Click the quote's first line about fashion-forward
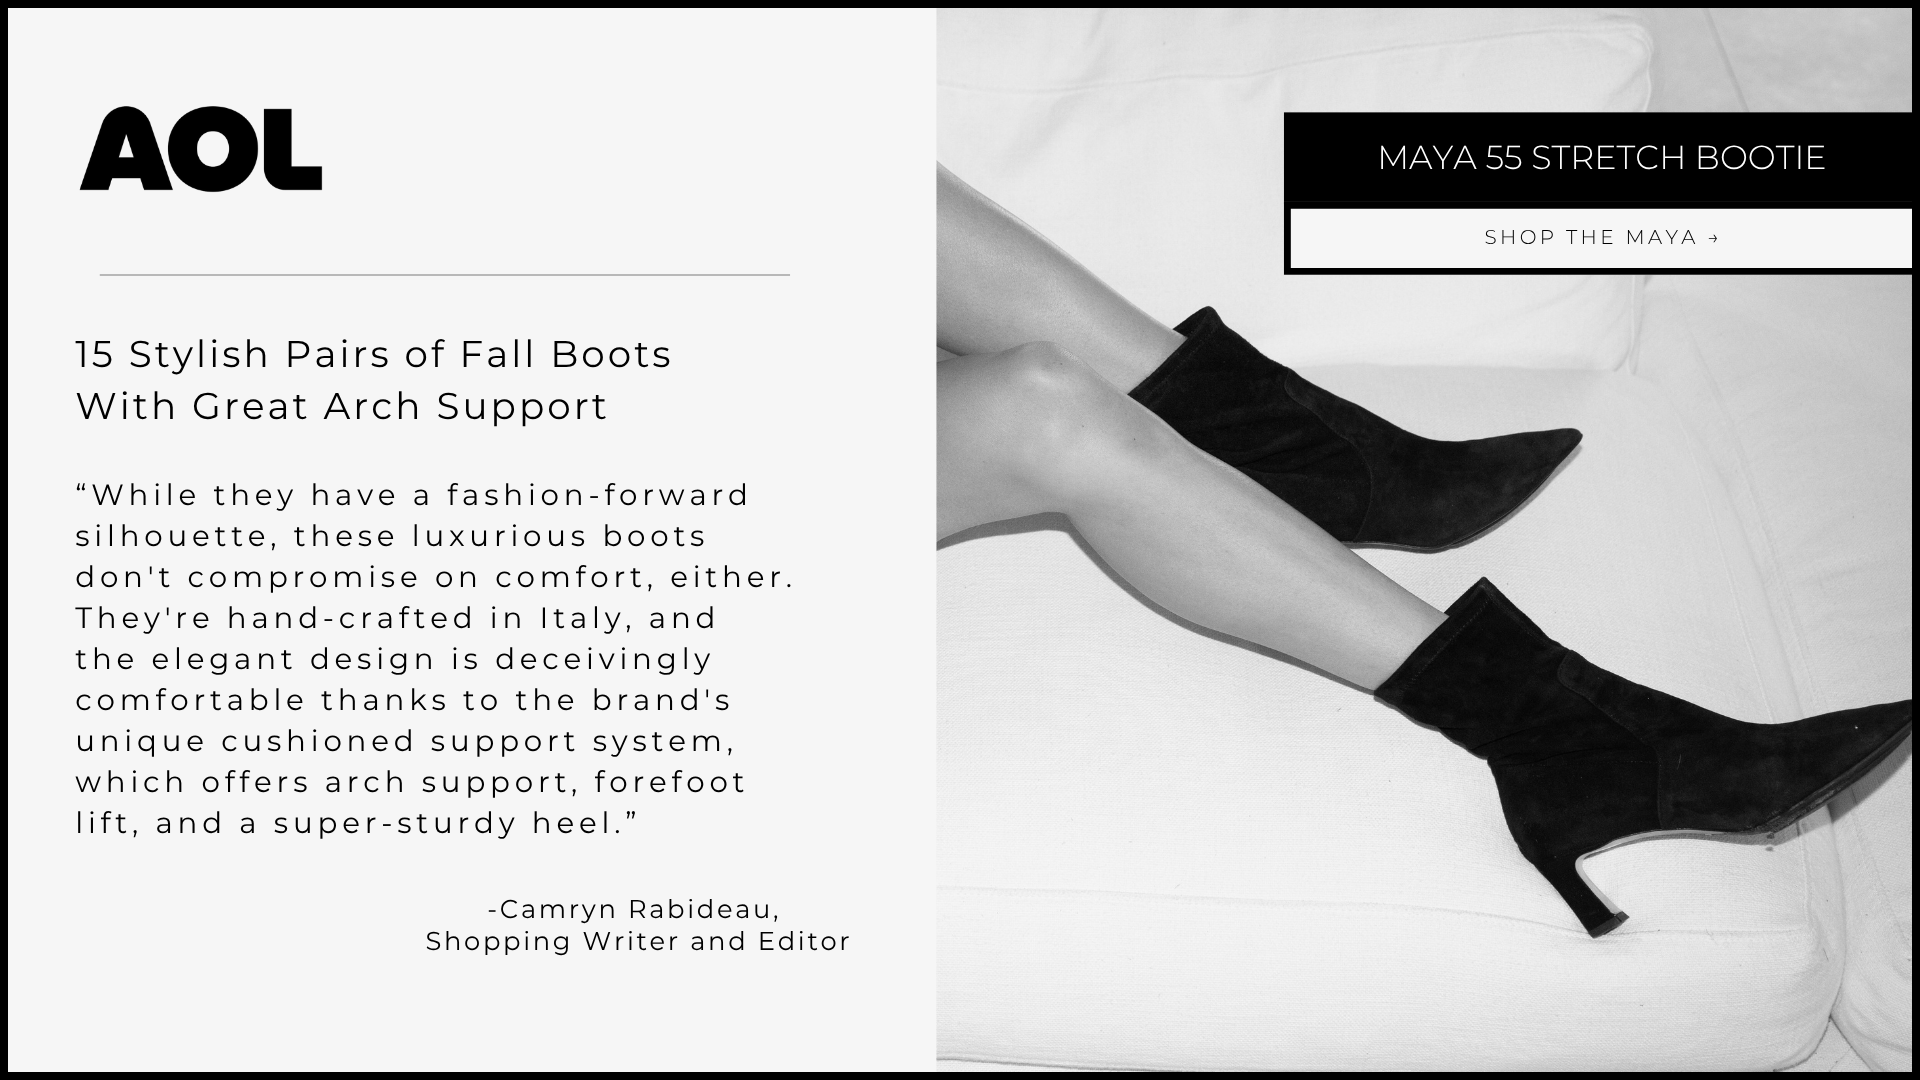1920x1080 pixels. [413, 495]
